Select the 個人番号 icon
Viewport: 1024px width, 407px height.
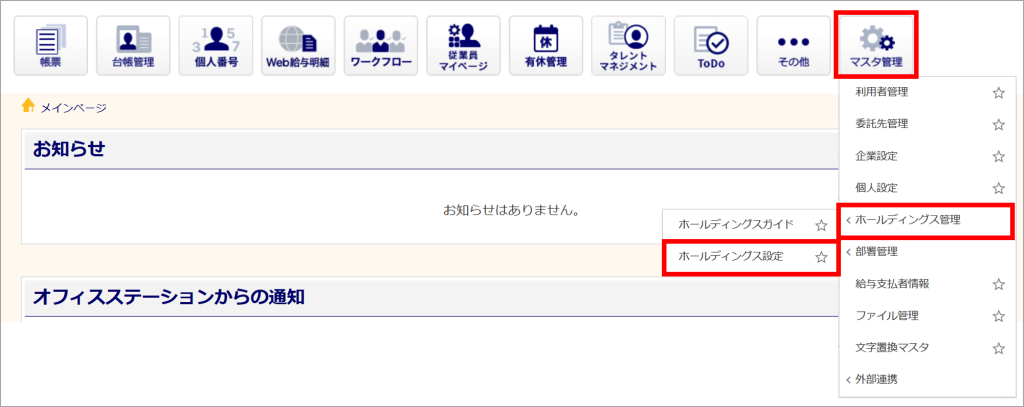[x=216, y=46]
